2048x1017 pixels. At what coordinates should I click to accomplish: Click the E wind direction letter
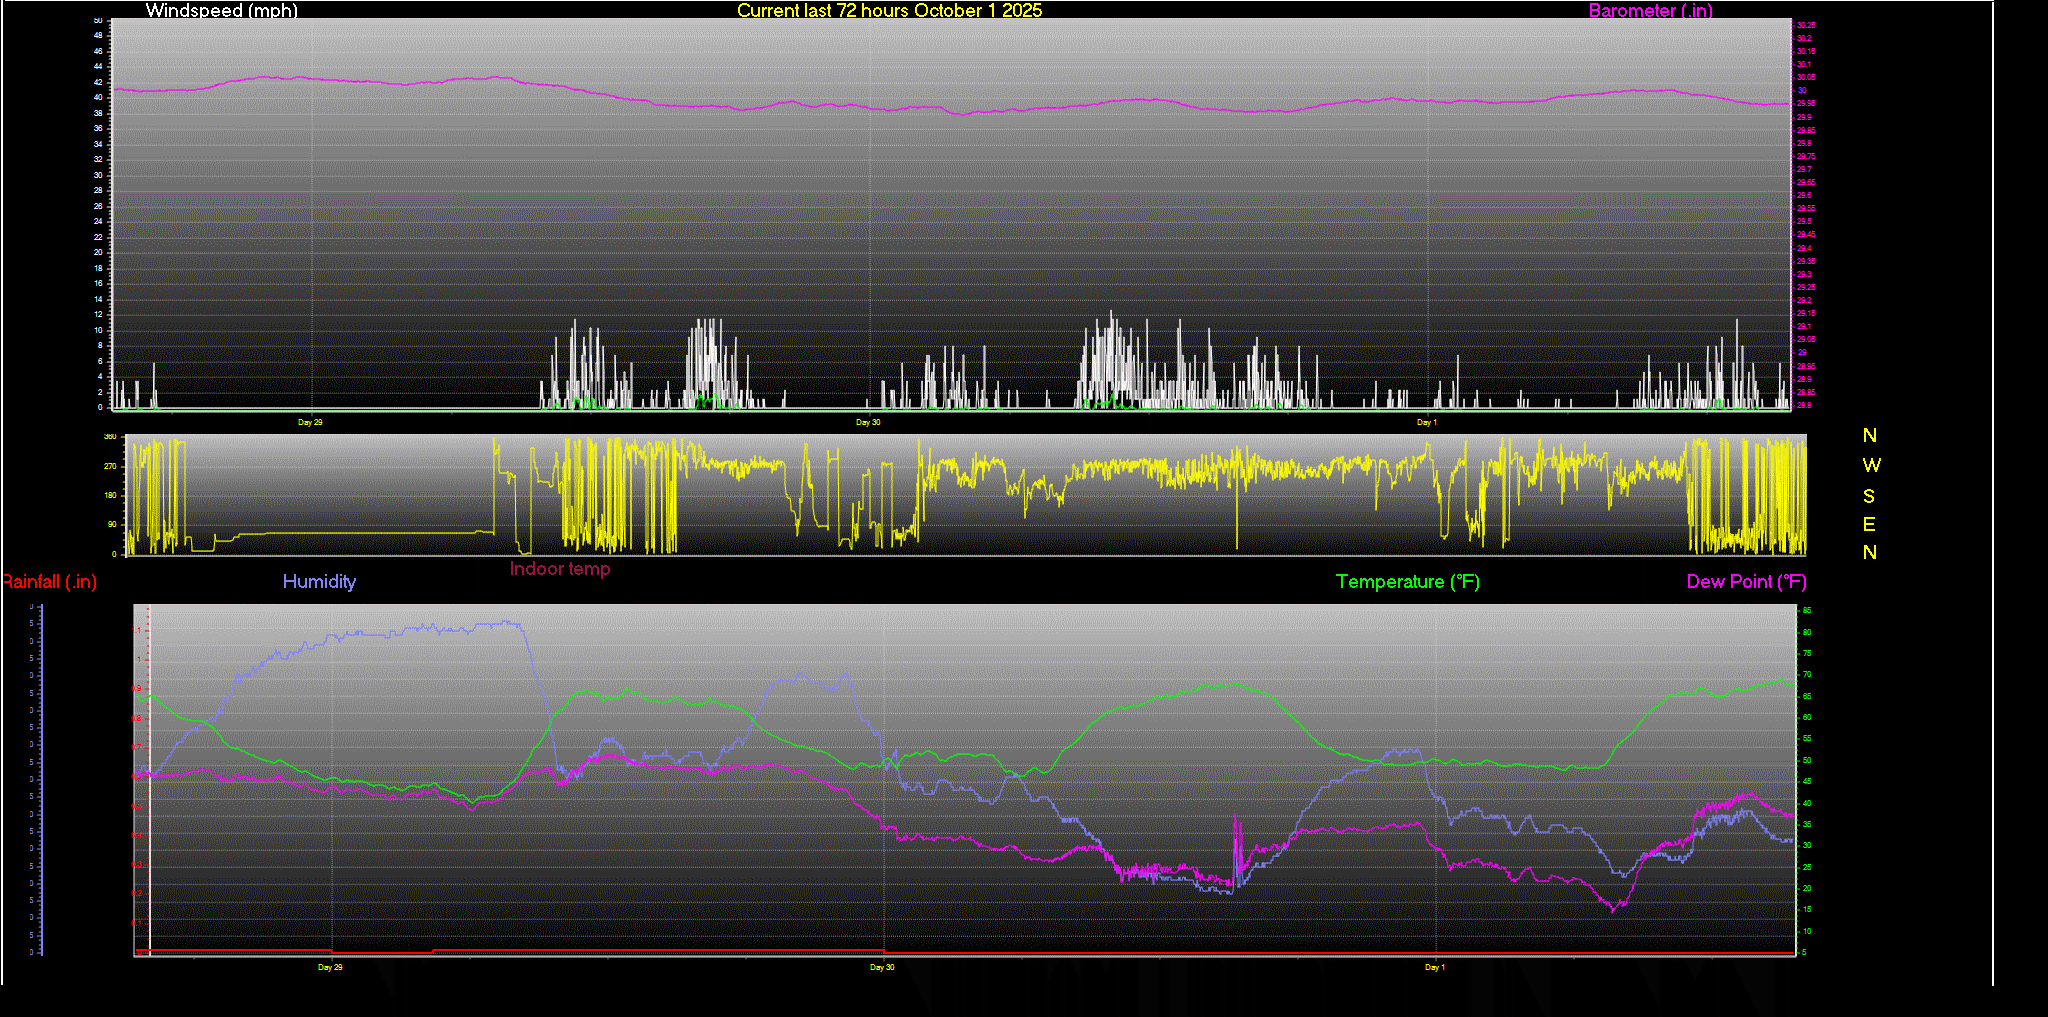pos(1869,524)
